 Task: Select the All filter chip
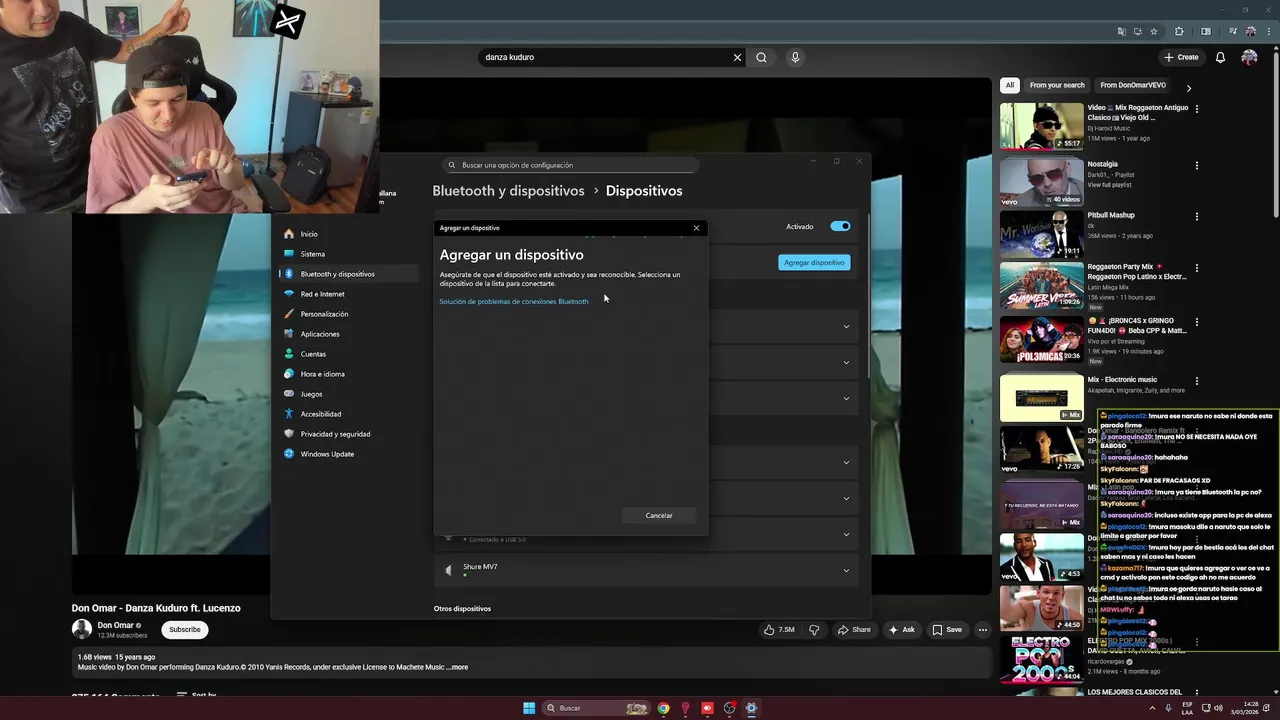[1010, 86]
